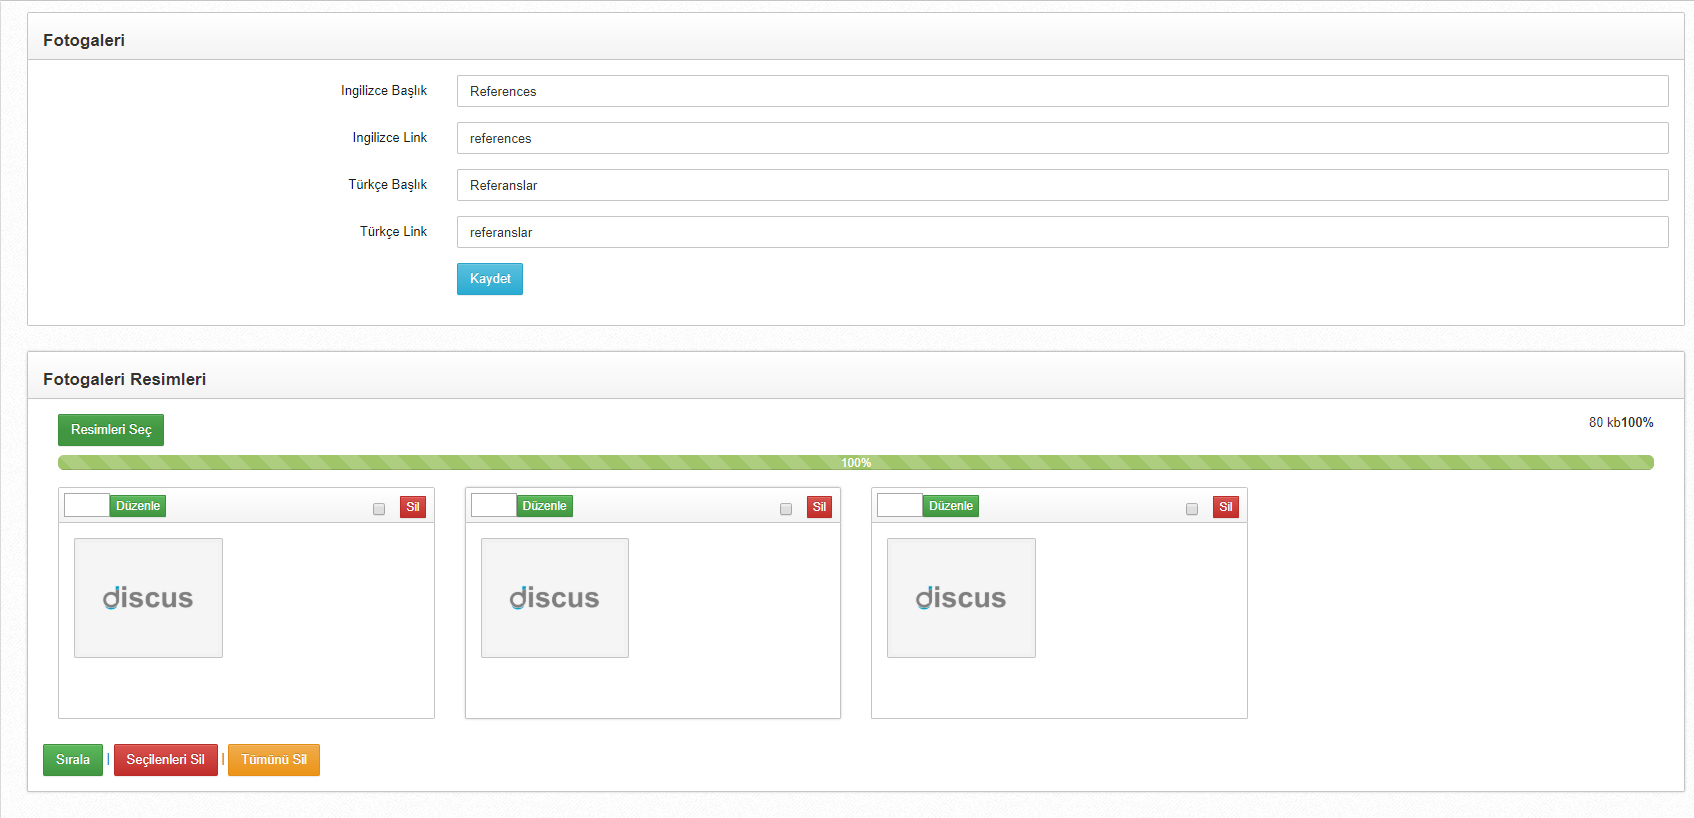This screenshot has width=1694, height=818.
Task: Tick the checkbox on the second image card
Action: 786,509
